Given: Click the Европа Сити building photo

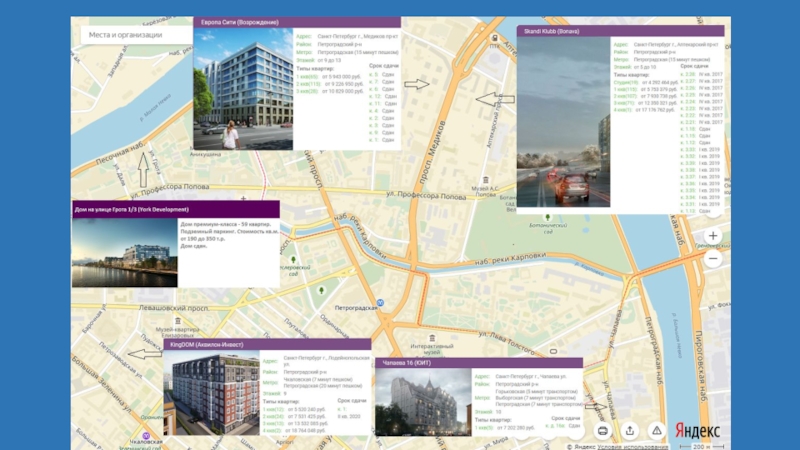Looking at the screenshot, I should (243, 89).
